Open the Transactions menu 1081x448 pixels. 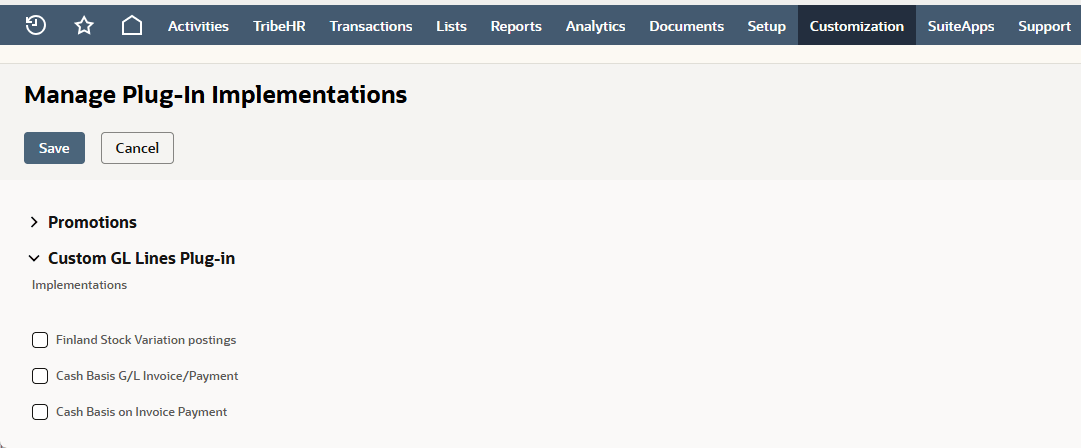tap(371, 26)
